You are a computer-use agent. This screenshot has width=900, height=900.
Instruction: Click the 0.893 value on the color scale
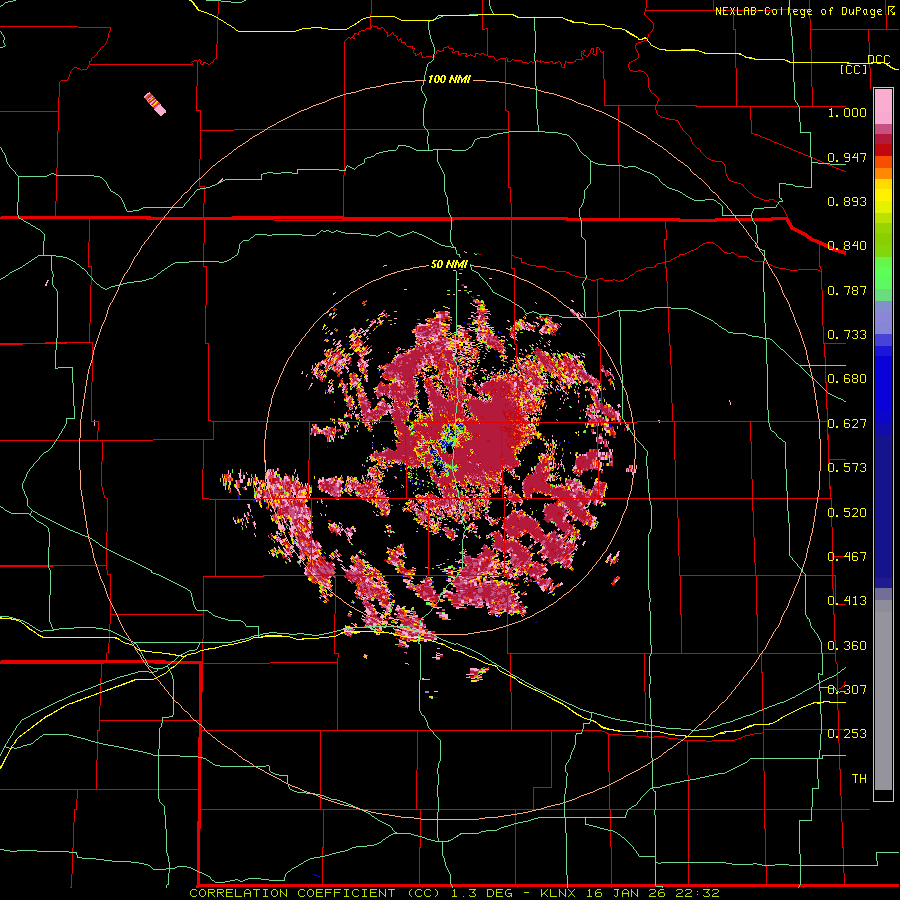click(847, 201)
